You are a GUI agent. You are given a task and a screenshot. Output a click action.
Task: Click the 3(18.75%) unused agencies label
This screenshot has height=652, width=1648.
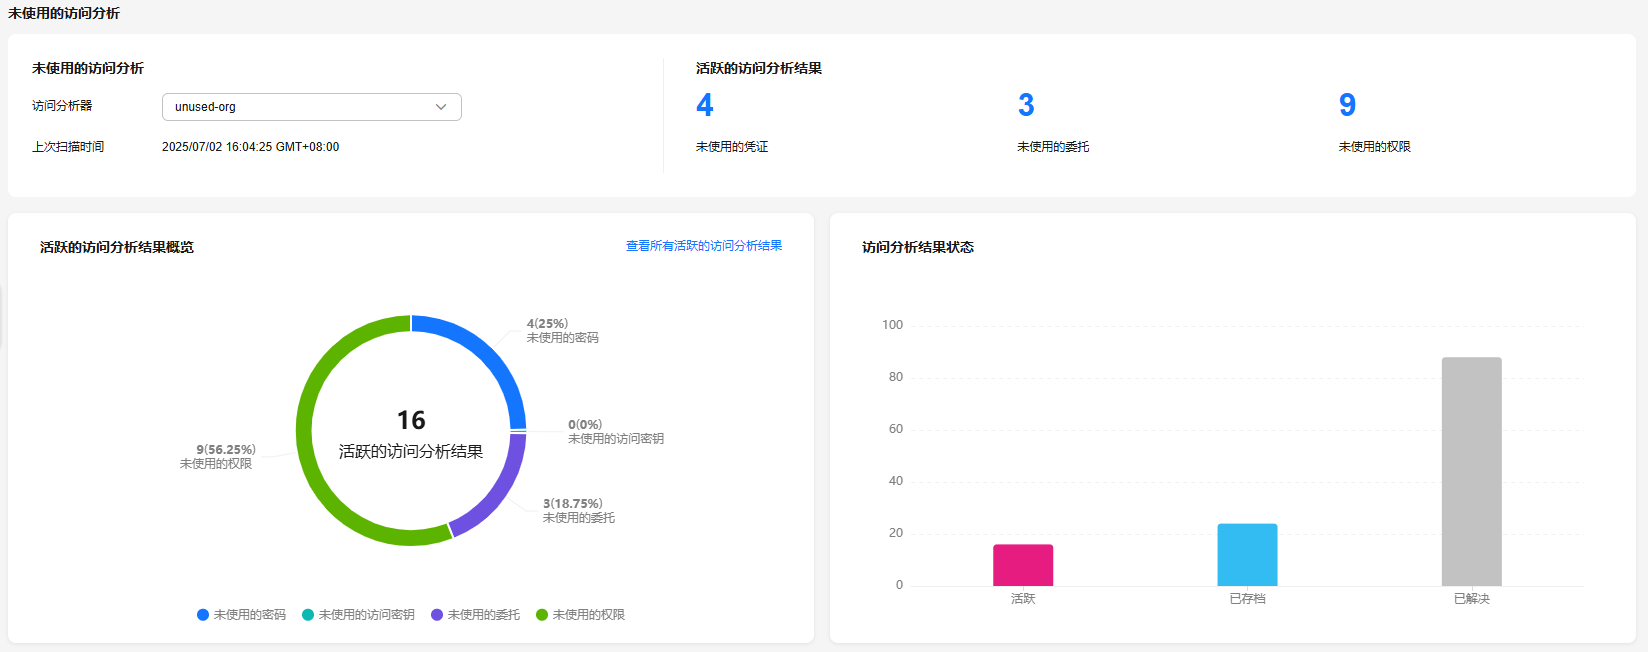(573, 504)
